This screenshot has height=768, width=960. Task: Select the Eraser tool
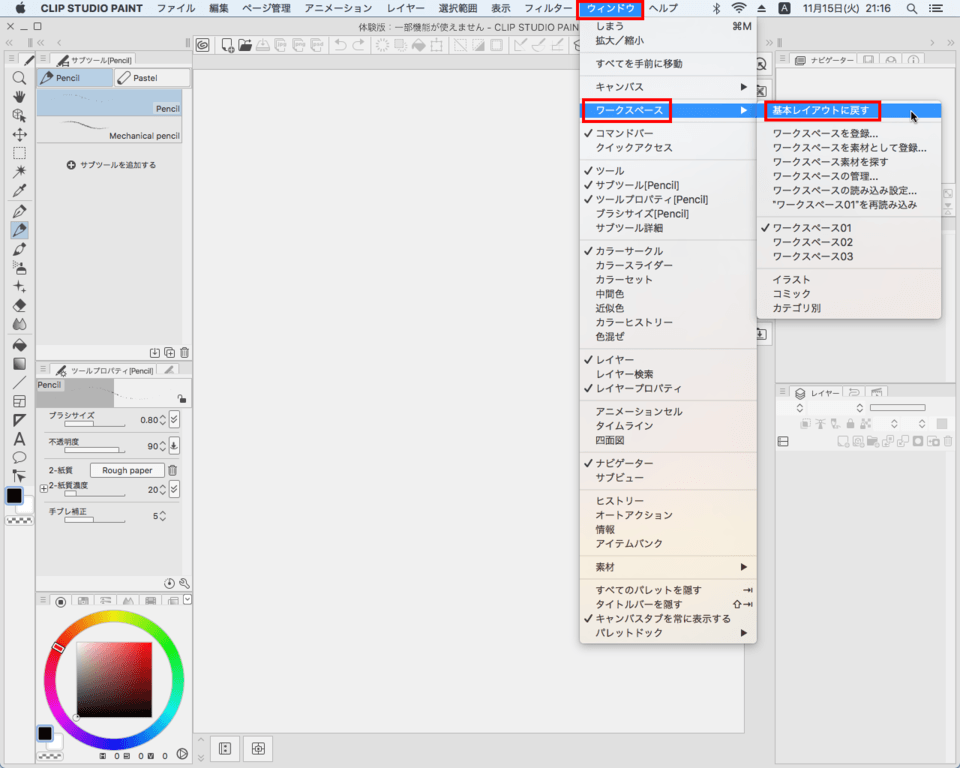click(x=20, y=306)
